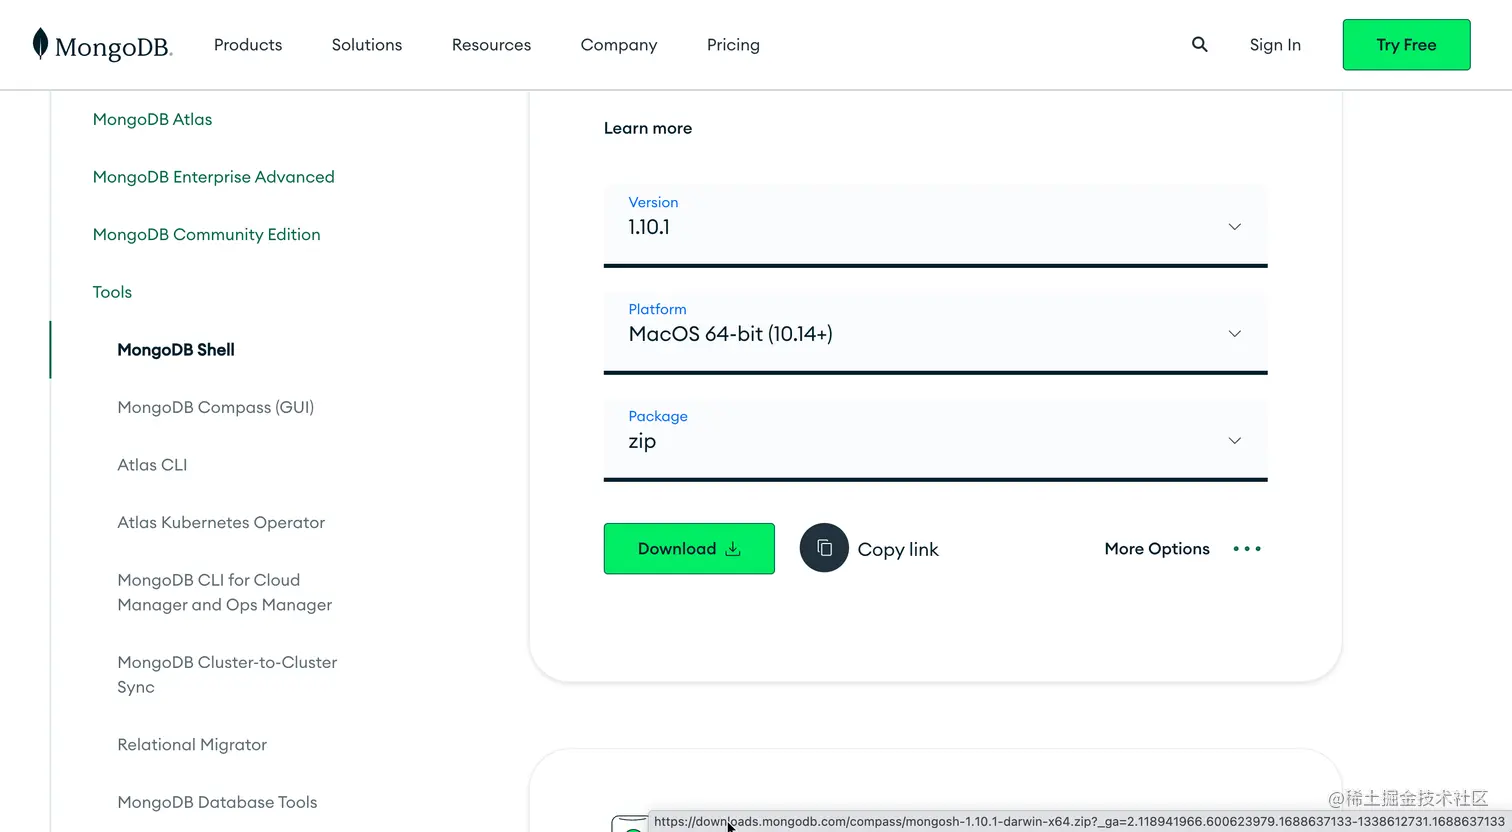Open MongoDB Compass (GUI) sidebar item
Image resolution: width=1512 pixels, height=832 pixels.
pyautogui.click(x=216, y=407)
